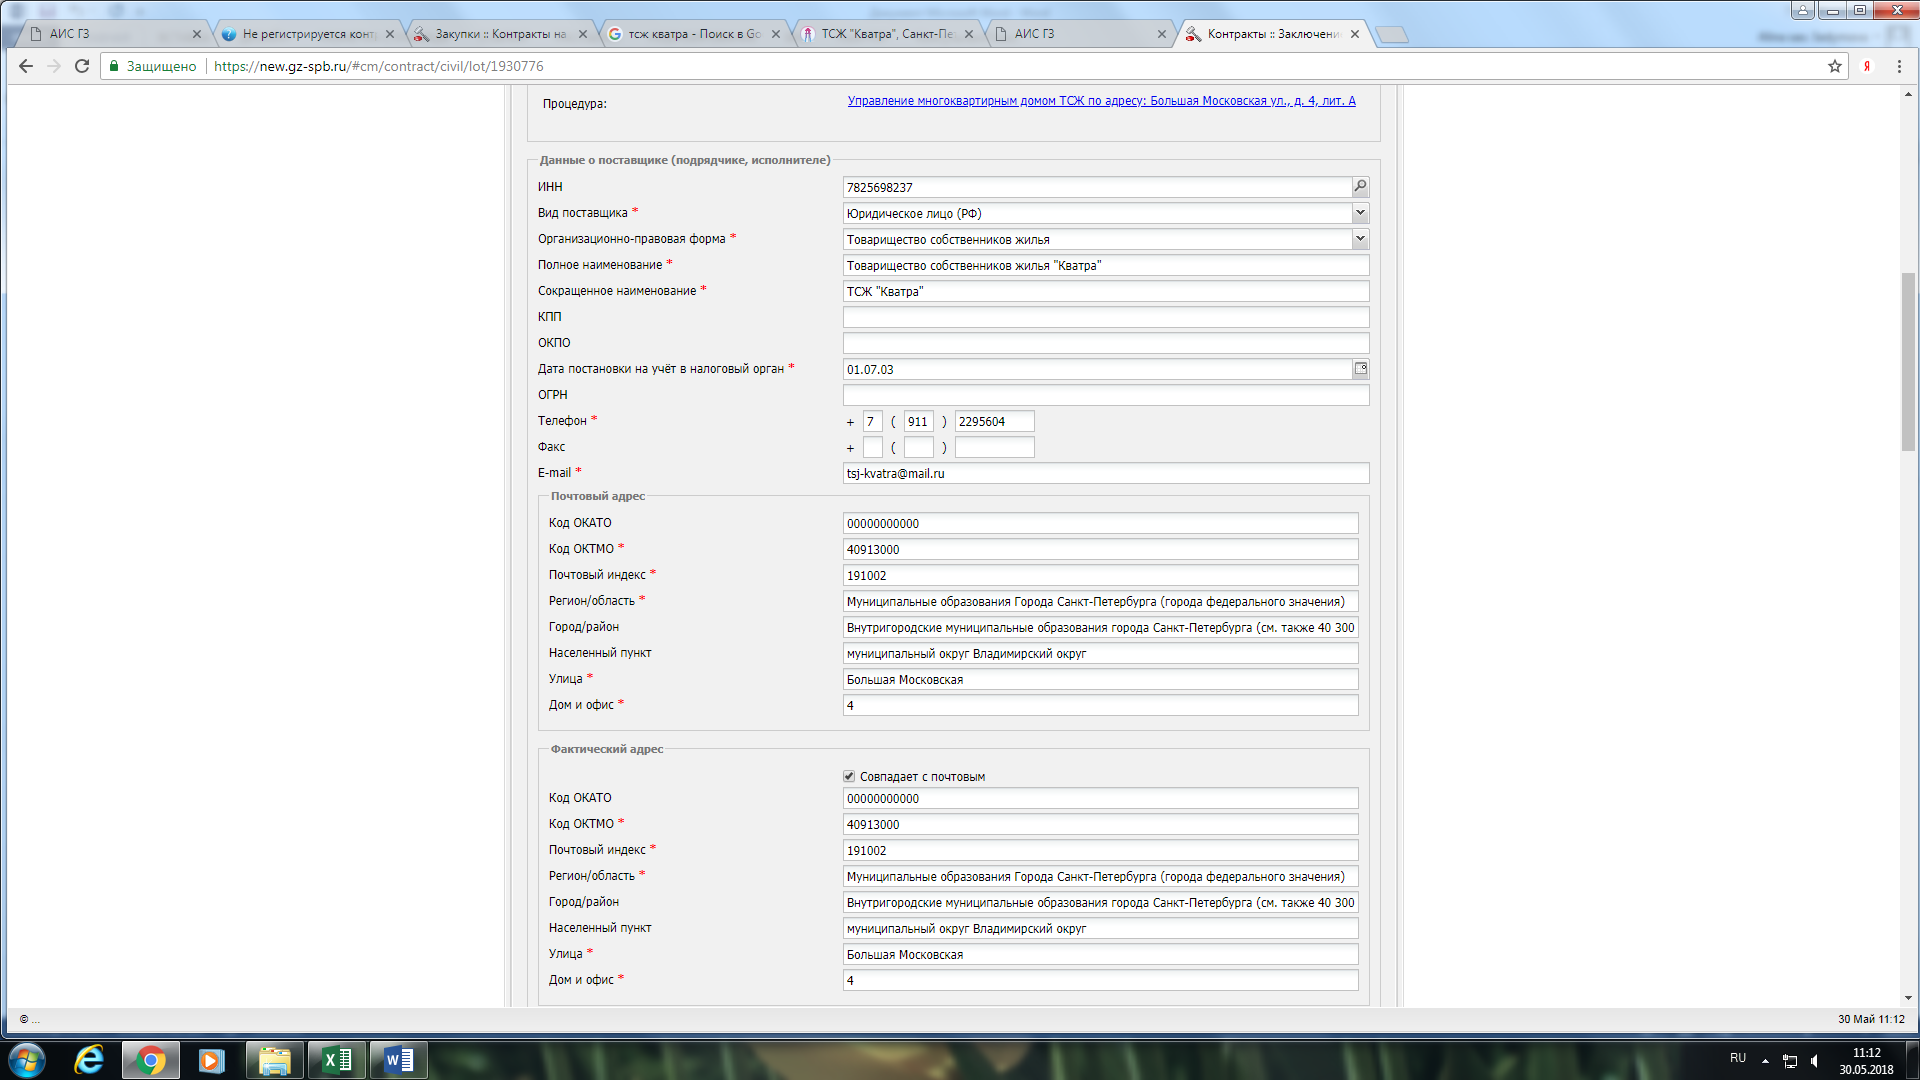Screen dimensions: 1920x1080
Task: Bookmark this page with the star icon
Action: click(x=1834, y=66)
